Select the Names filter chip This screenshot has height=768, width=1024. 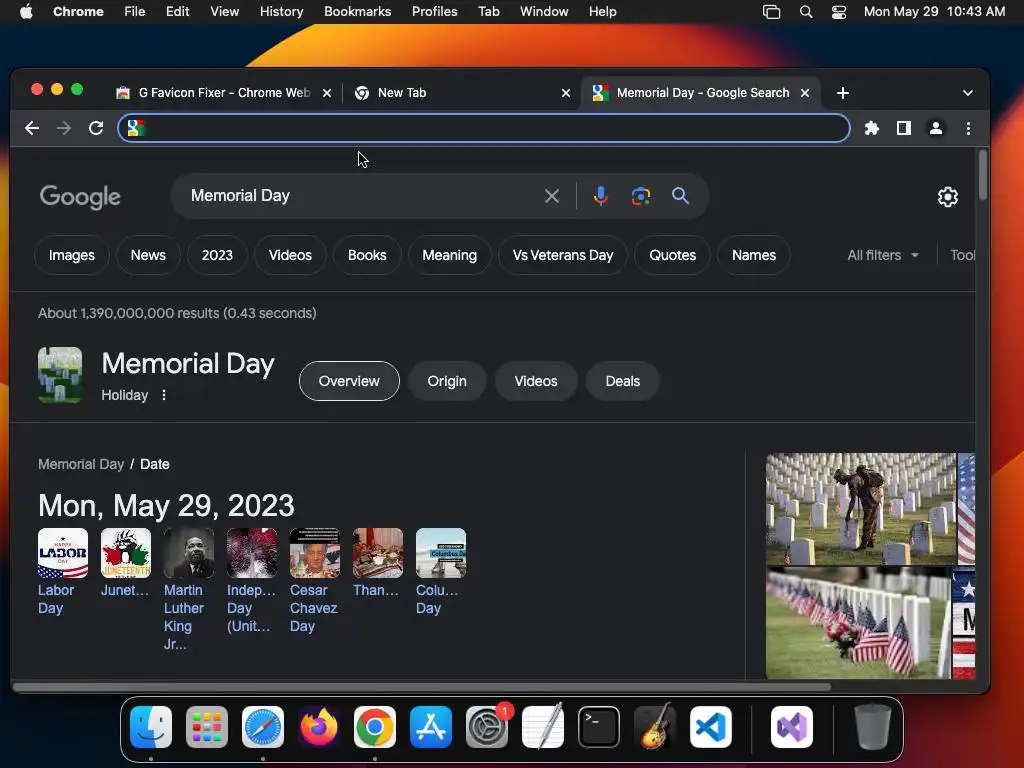pyautogui.click(x=754, y=255)
